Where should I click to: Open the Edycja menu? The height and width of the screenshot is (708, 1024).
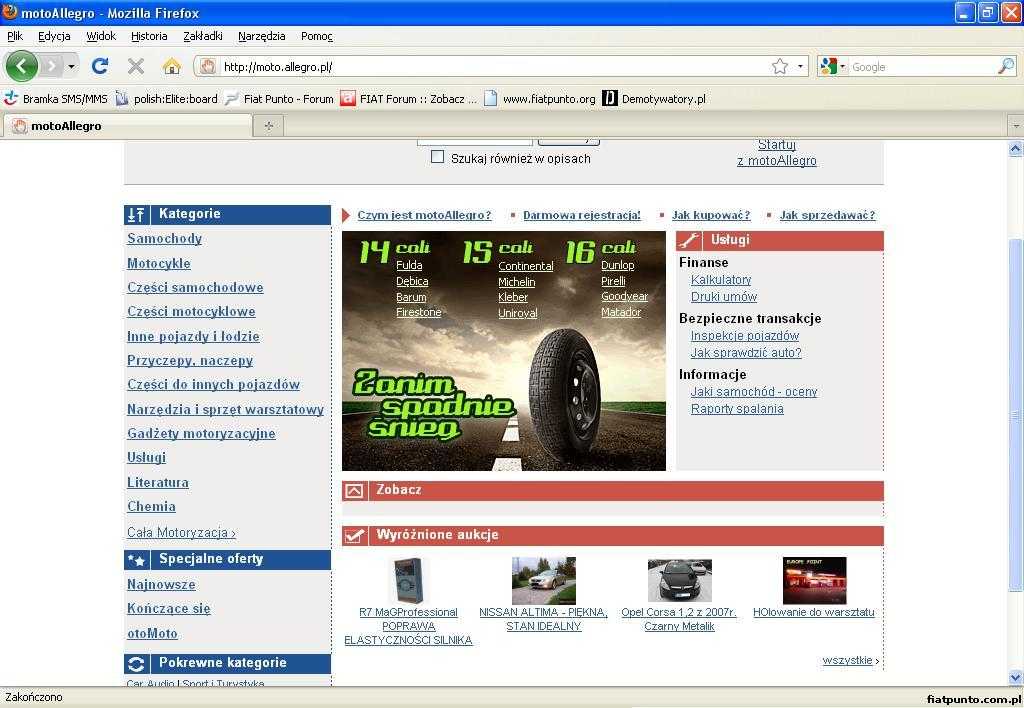pyautogui.click(x=54, y=37)
